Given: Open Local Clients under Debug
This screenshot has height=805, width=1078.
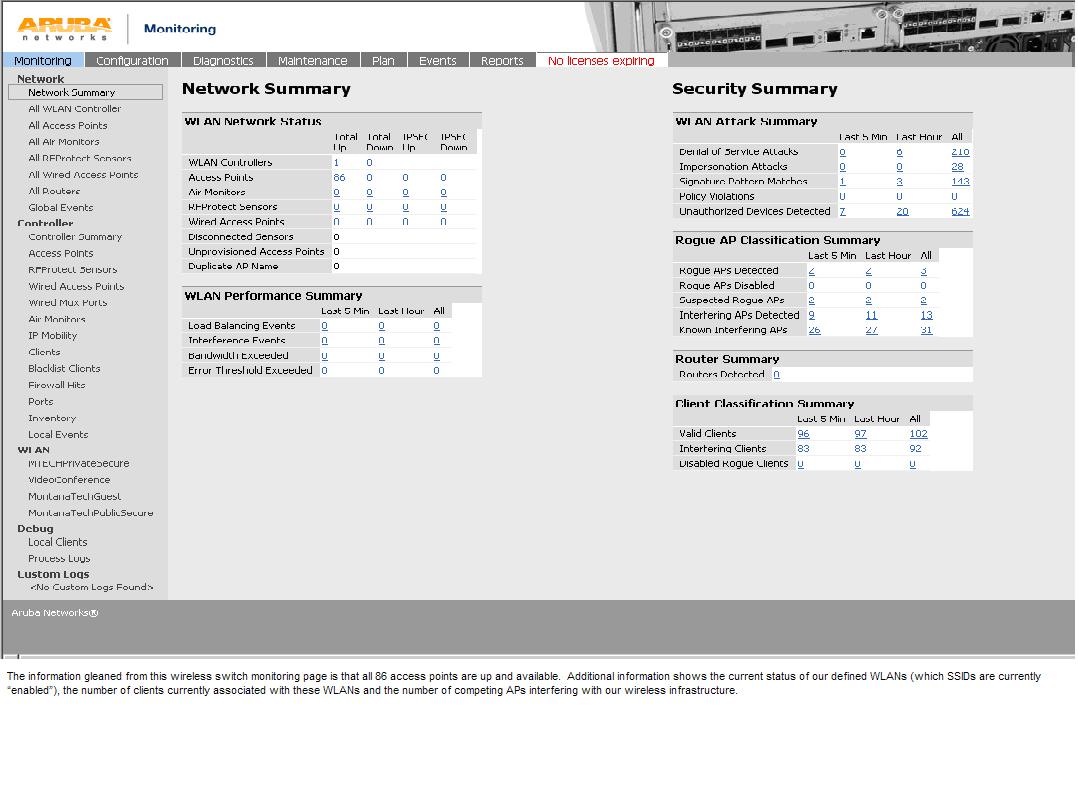Looking at the screenshot, I should click(x=58, y=542).
